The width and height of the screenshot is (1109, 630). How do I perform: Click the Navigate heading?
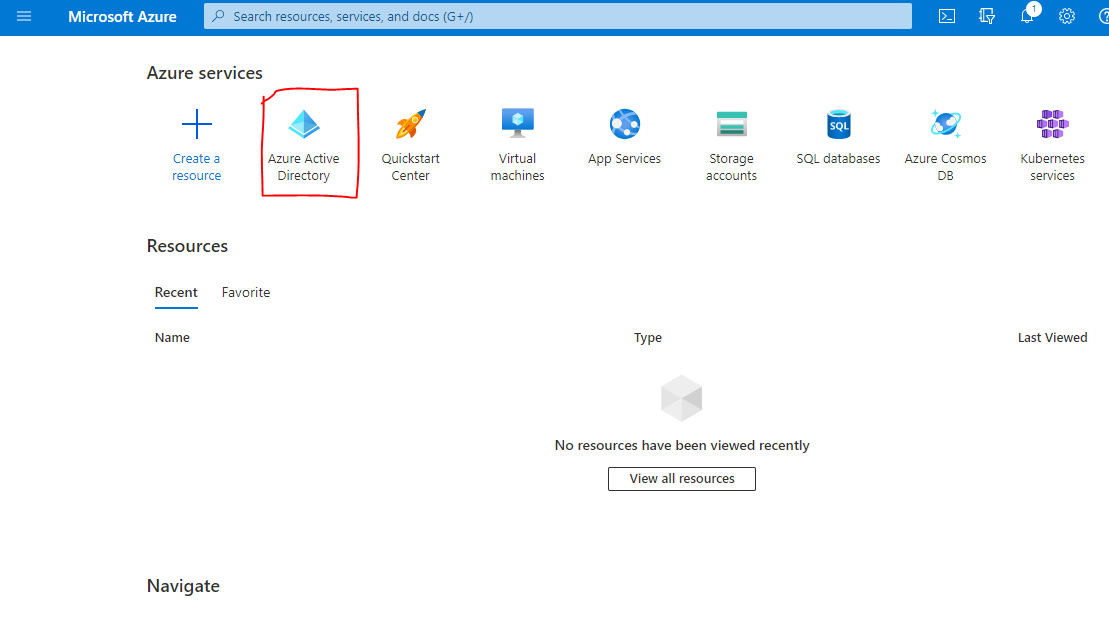click(183, 586)
